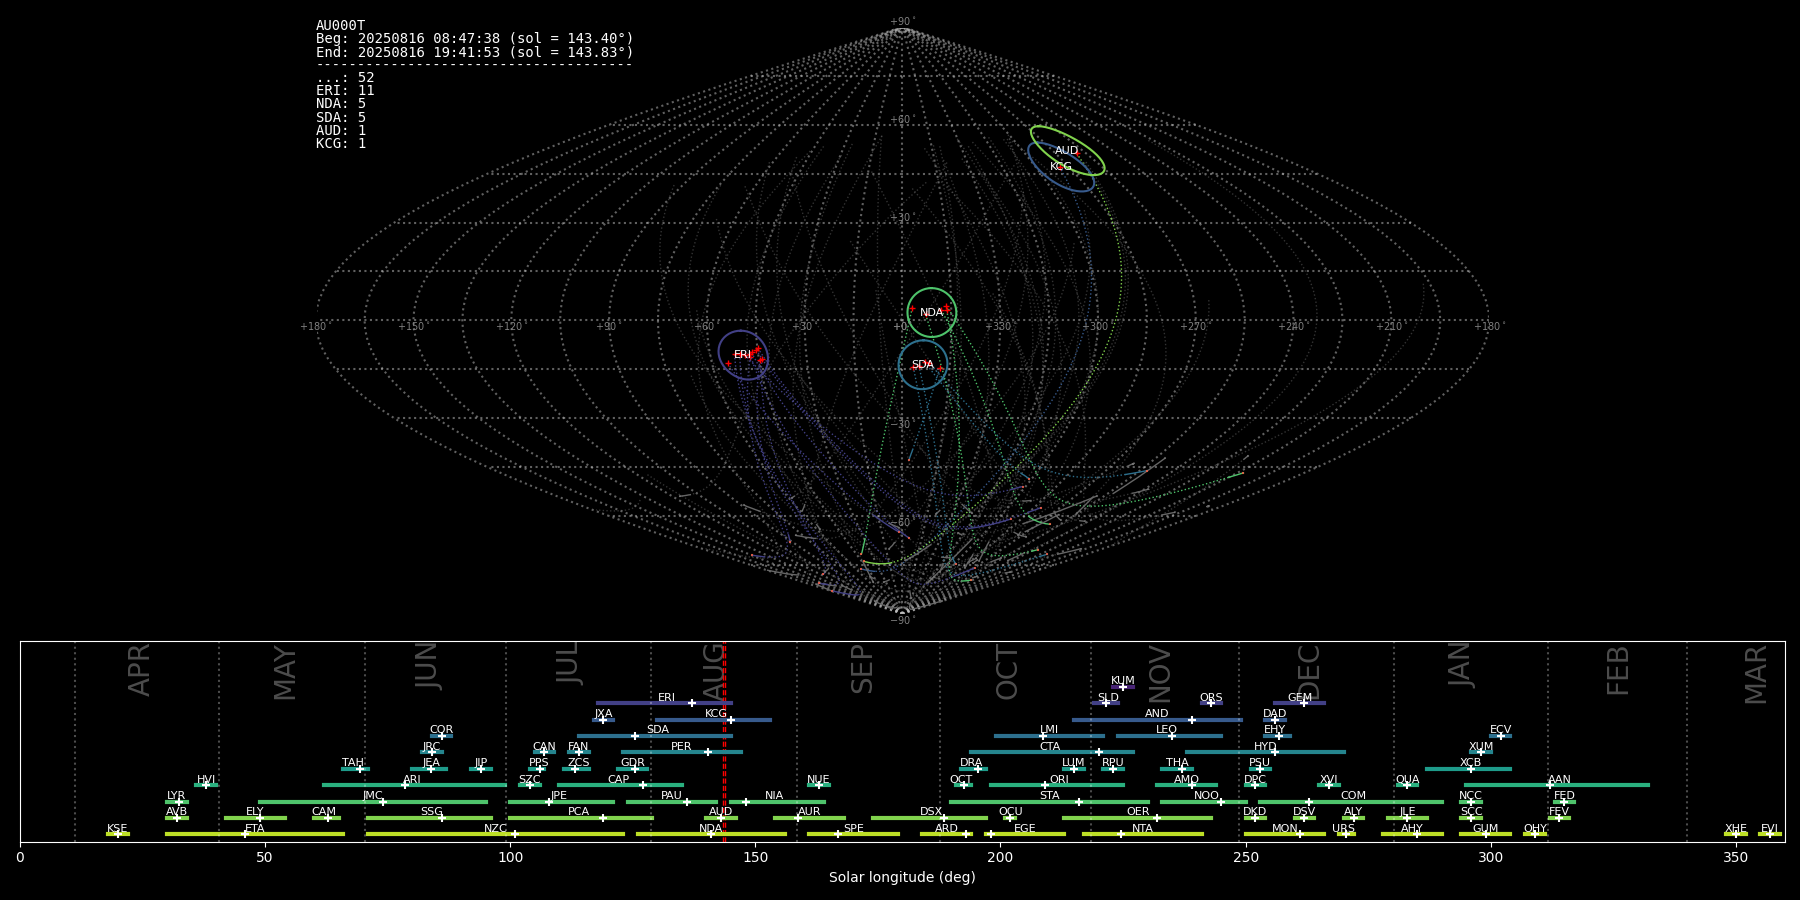Click the +300 longitude grid label
The width and height of the screenshot is (1800, 900).
(1095, 327)
